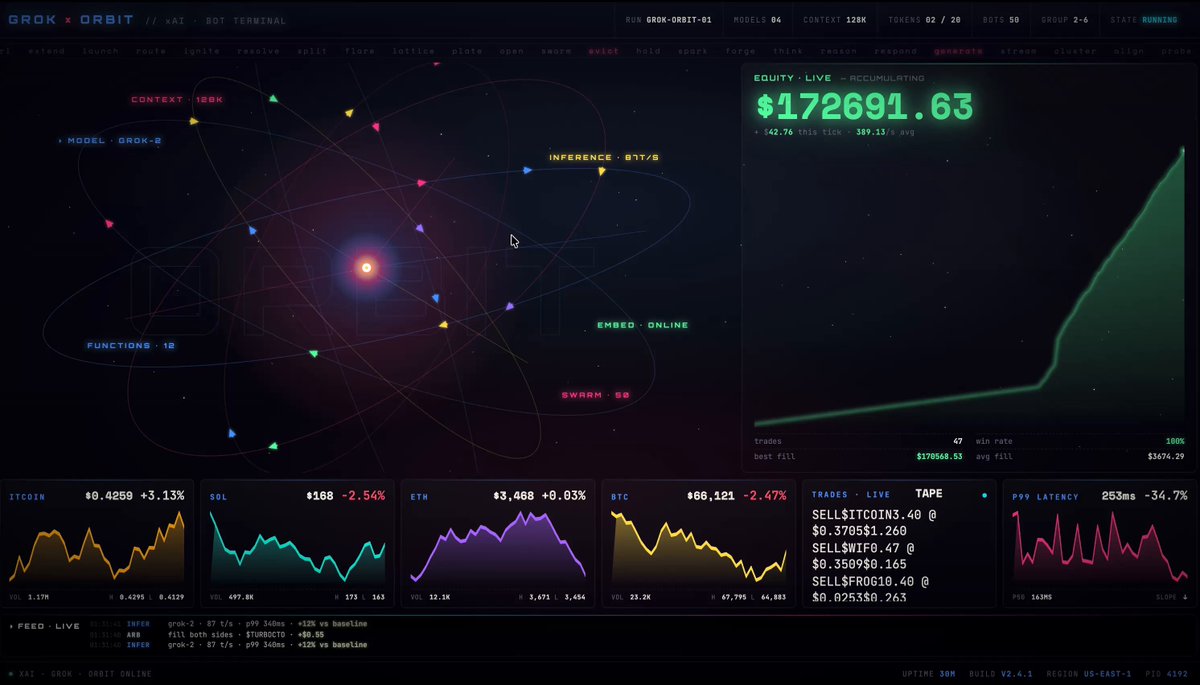Click the green status dot beside XAI · GROK · ORBIT ONLINE
Image resolution: width=1200 pixels, height=685 pixels.
pos(11,674)
